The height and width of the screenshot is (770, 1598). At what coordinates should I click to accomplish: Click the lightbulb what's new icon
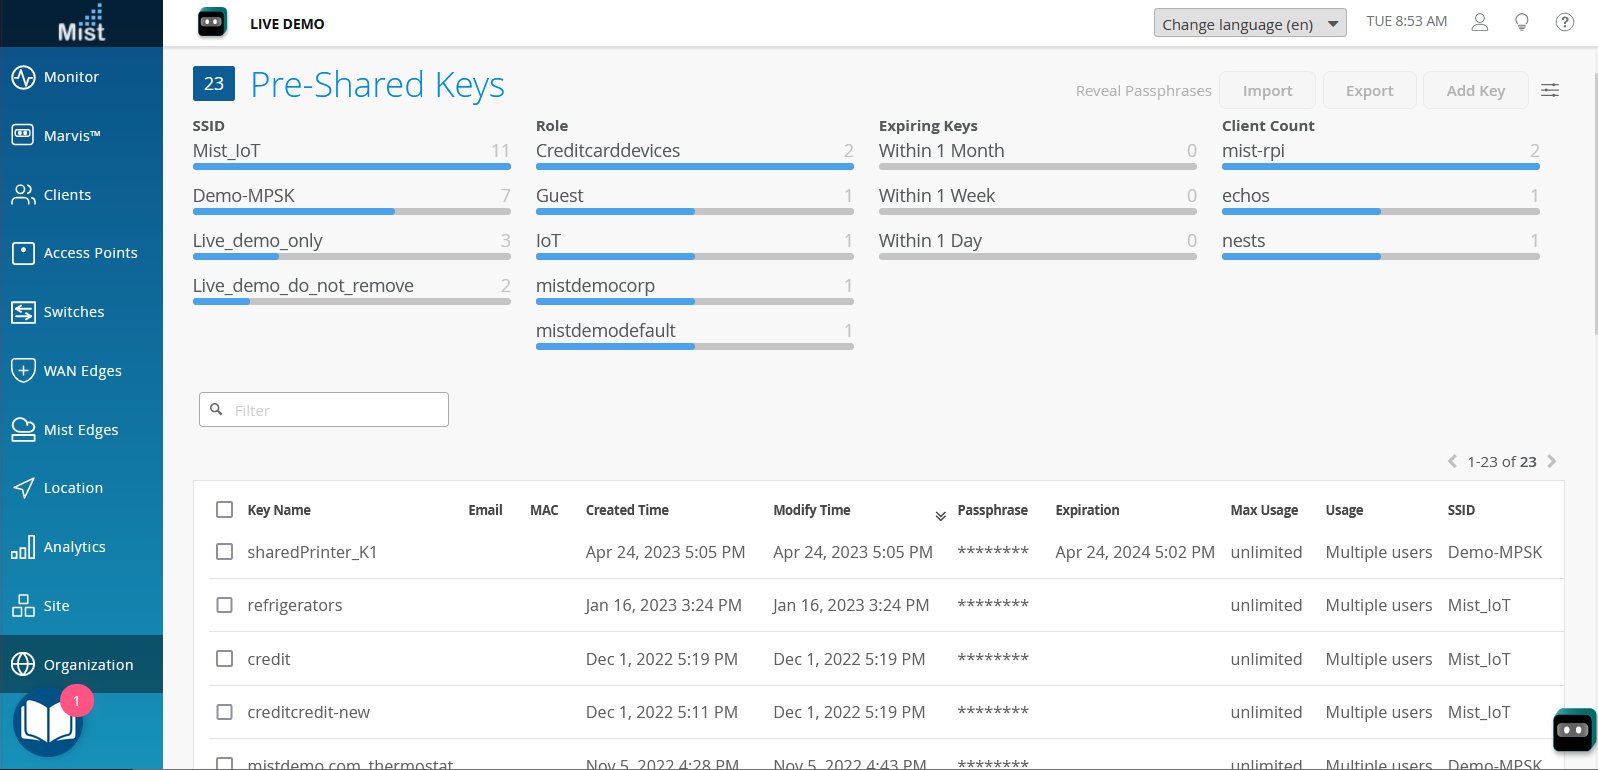click(1521, 22)
